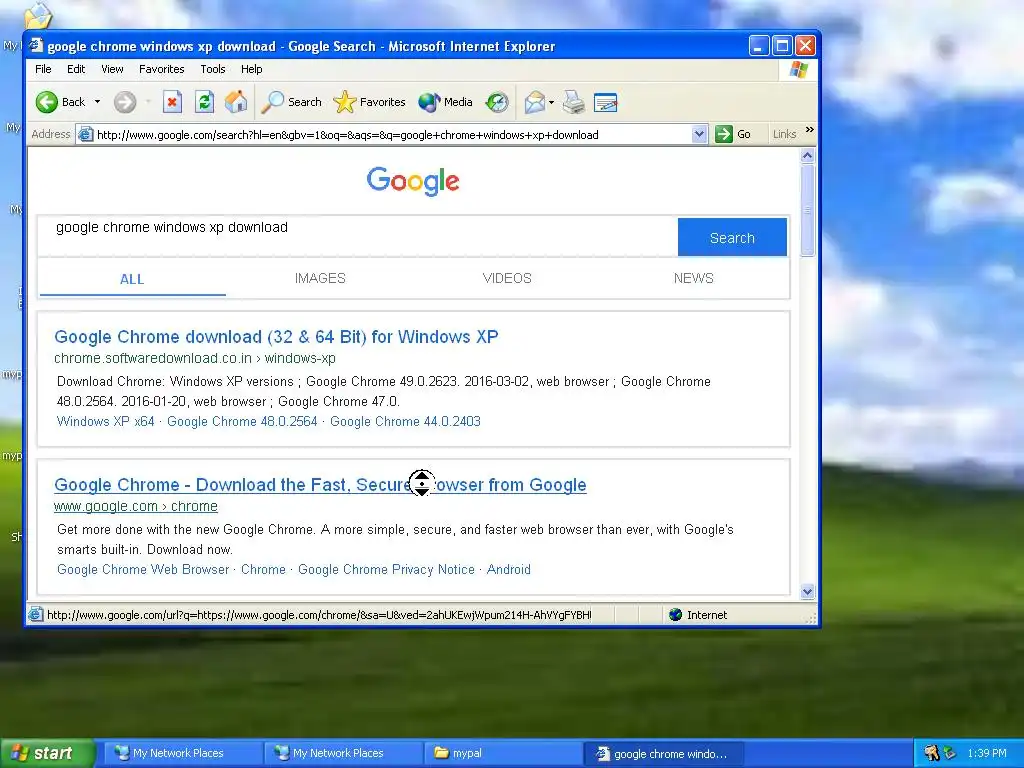Open the Back history dropdown arrow
The image size is (1024, 768).
point(97,102)
